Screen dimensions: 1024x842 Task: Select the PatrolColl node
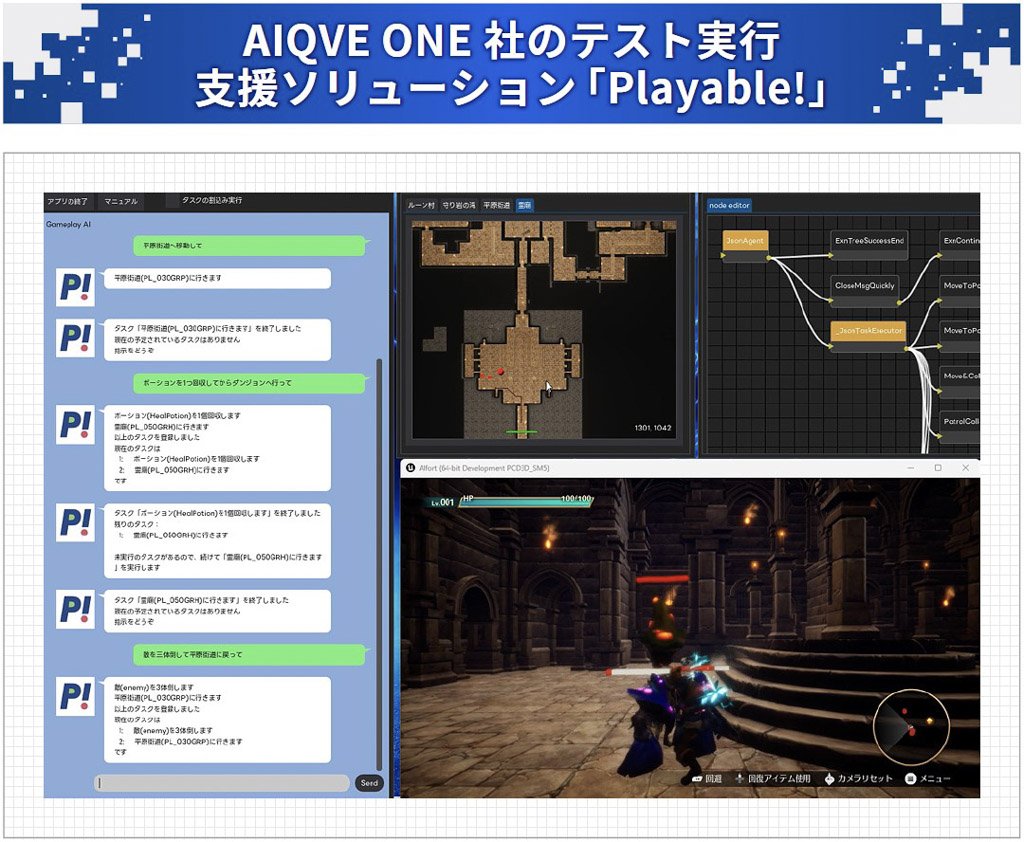pos(960,425)
